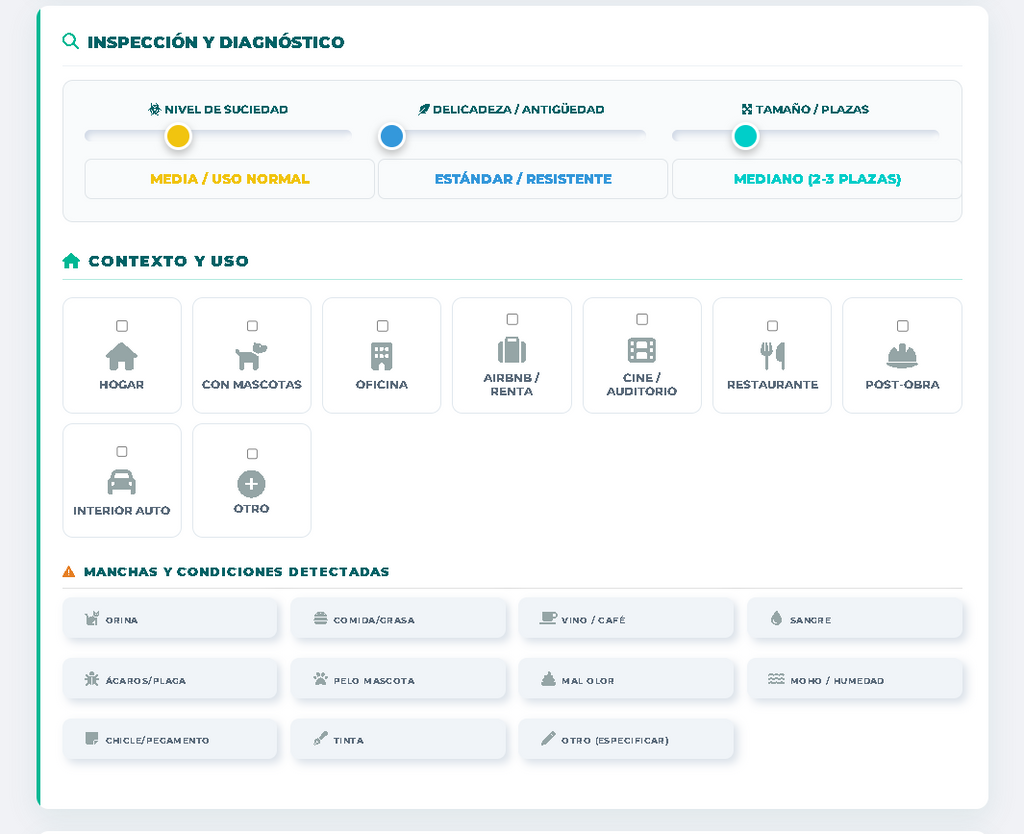Click the suitcase icon for Airbnb / Renta
The width and height of the screenshot is (1024, 834).
coord(512,350)
